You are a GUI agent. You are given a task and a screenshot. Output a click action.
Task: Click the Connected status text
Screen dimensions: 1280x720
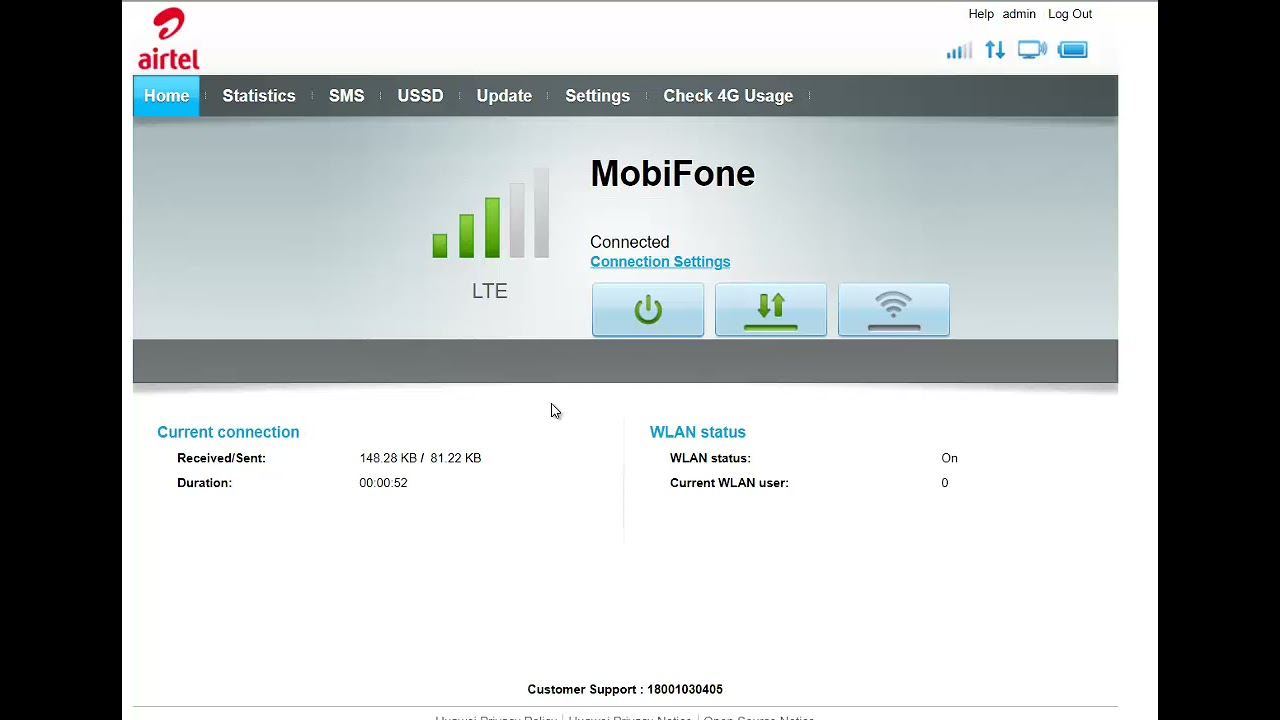click(x=630, y=242)
